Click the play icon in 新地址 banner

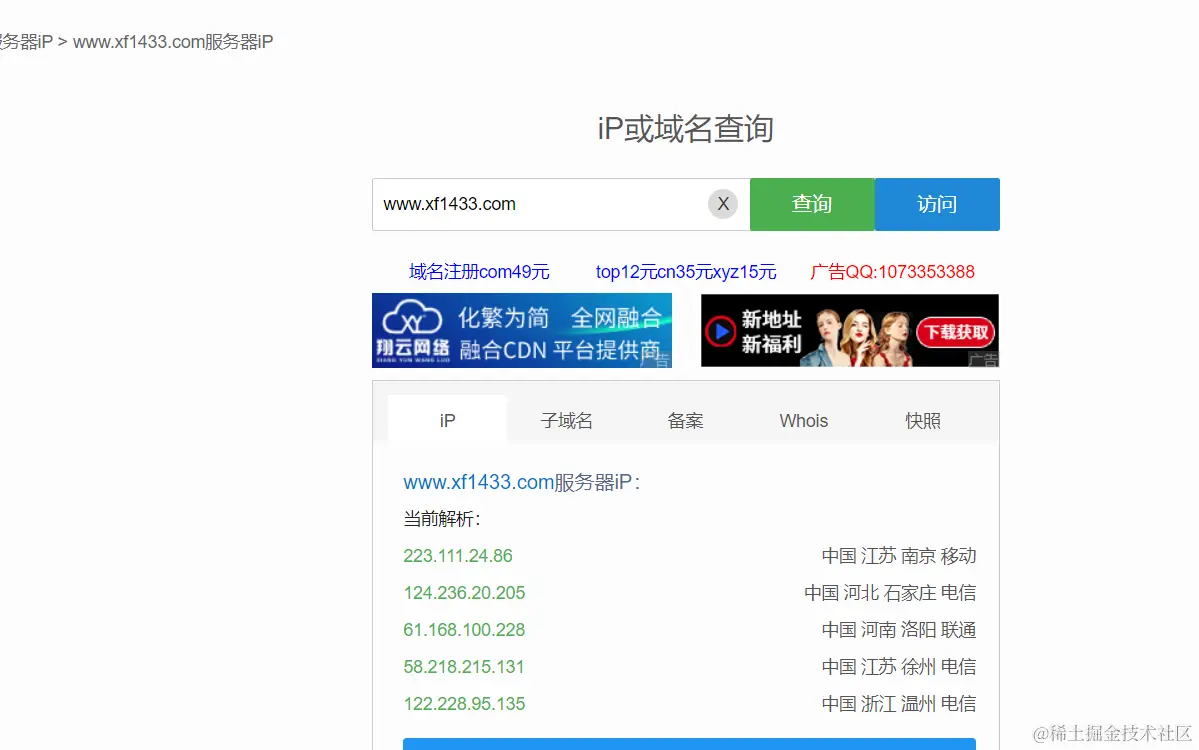[720, 332]
